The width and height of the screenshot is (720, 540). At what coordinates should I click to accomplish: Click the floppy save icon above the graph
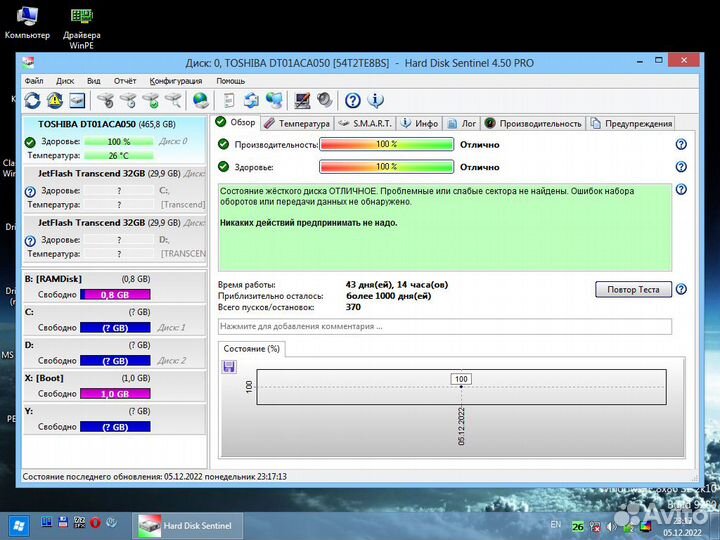click(x=229, y=367)
